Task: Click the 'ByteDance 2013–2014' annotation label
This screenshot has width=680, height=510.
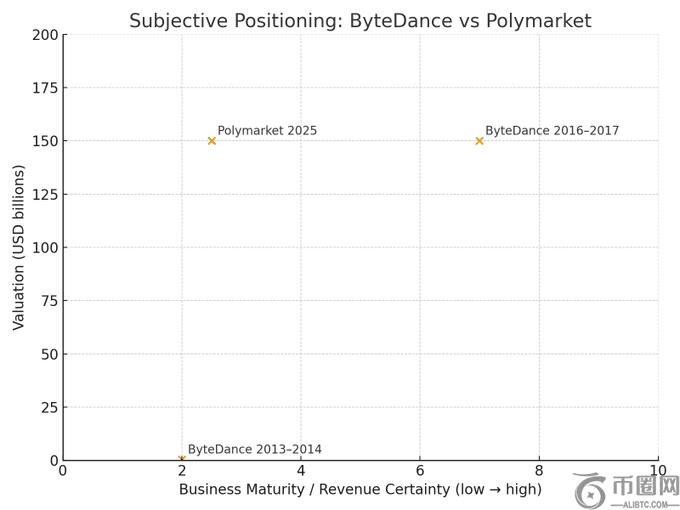Action: (x=255, y=450)
